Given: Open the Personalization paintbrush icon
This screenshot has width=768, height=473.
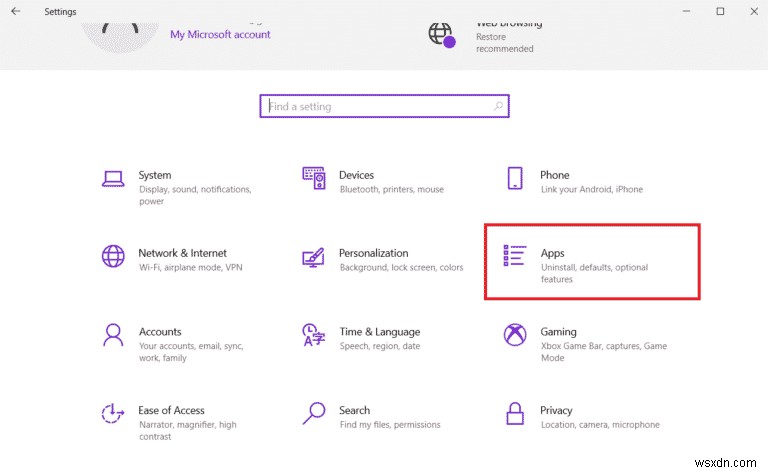Looking at the screenshot, I should [x=314, y=258].
